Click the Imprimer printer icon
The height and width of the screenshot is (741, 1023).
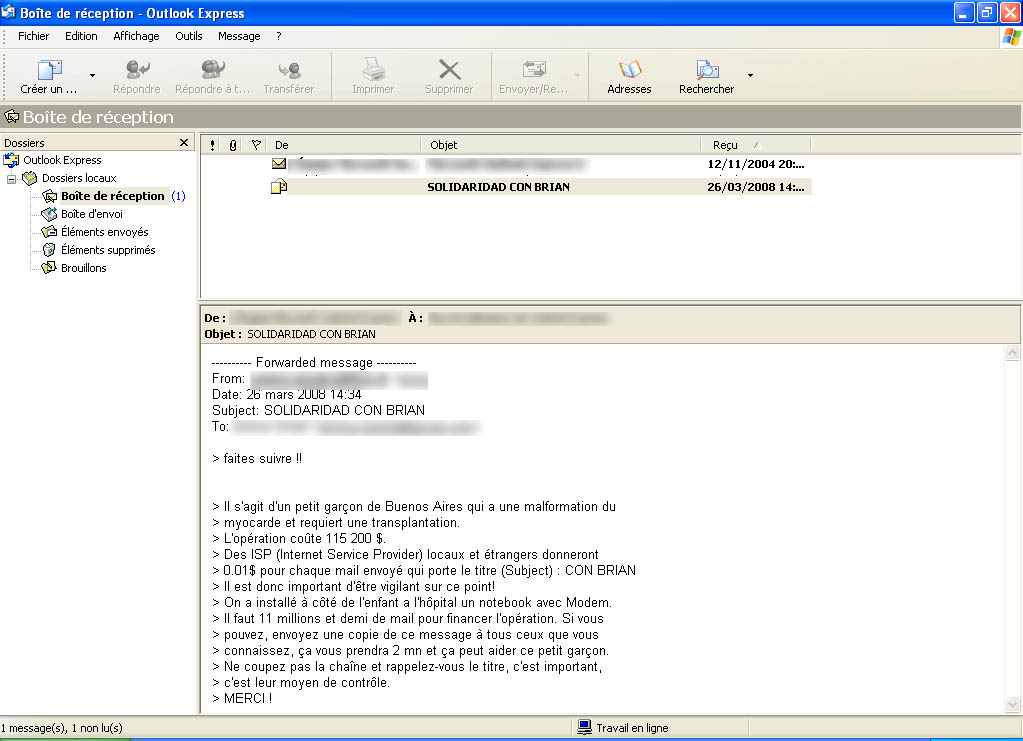[x=373, y=69]
